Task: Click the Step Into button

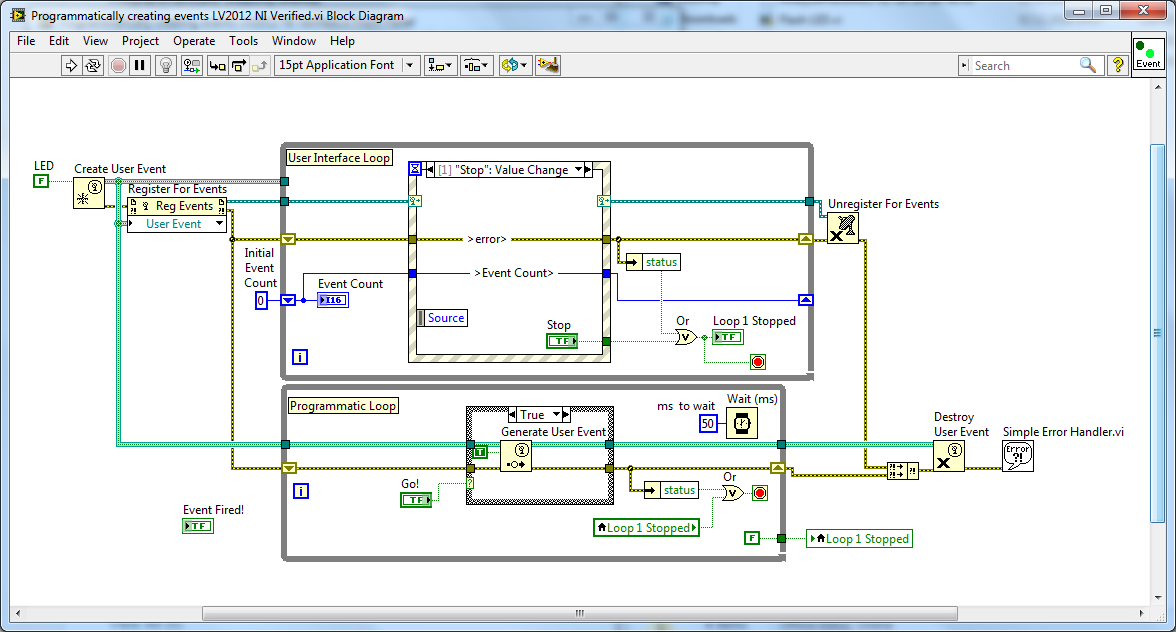Action: coord(218,66)
